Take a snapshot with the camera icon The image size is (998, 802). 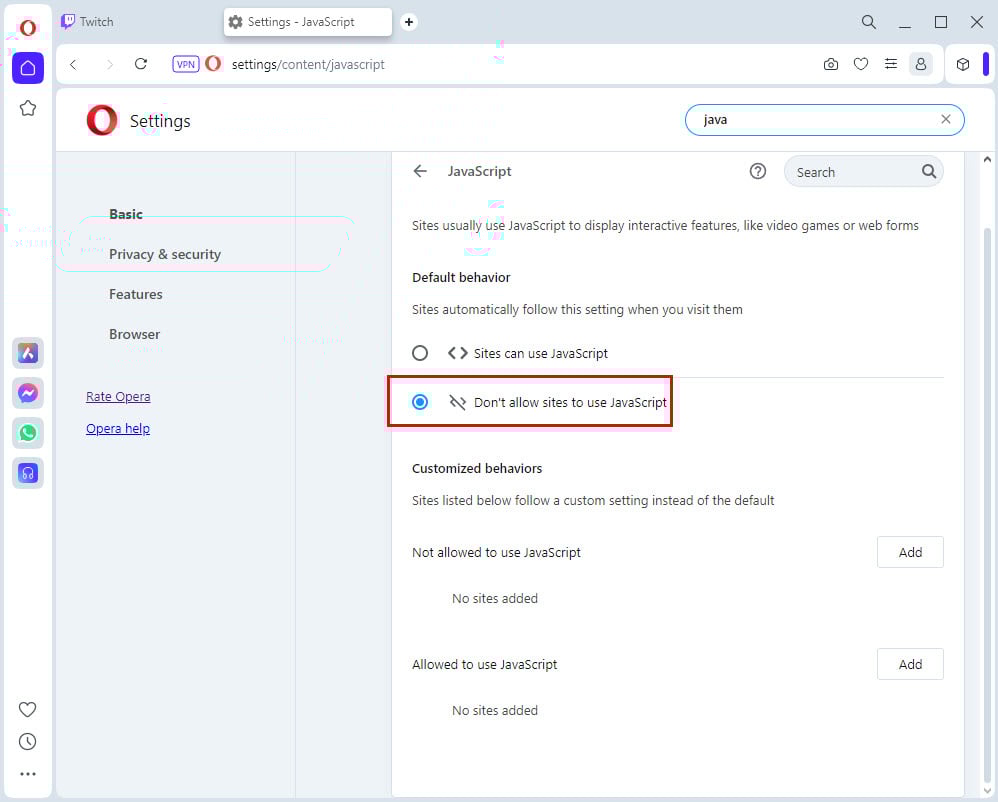tap(831, 64)
